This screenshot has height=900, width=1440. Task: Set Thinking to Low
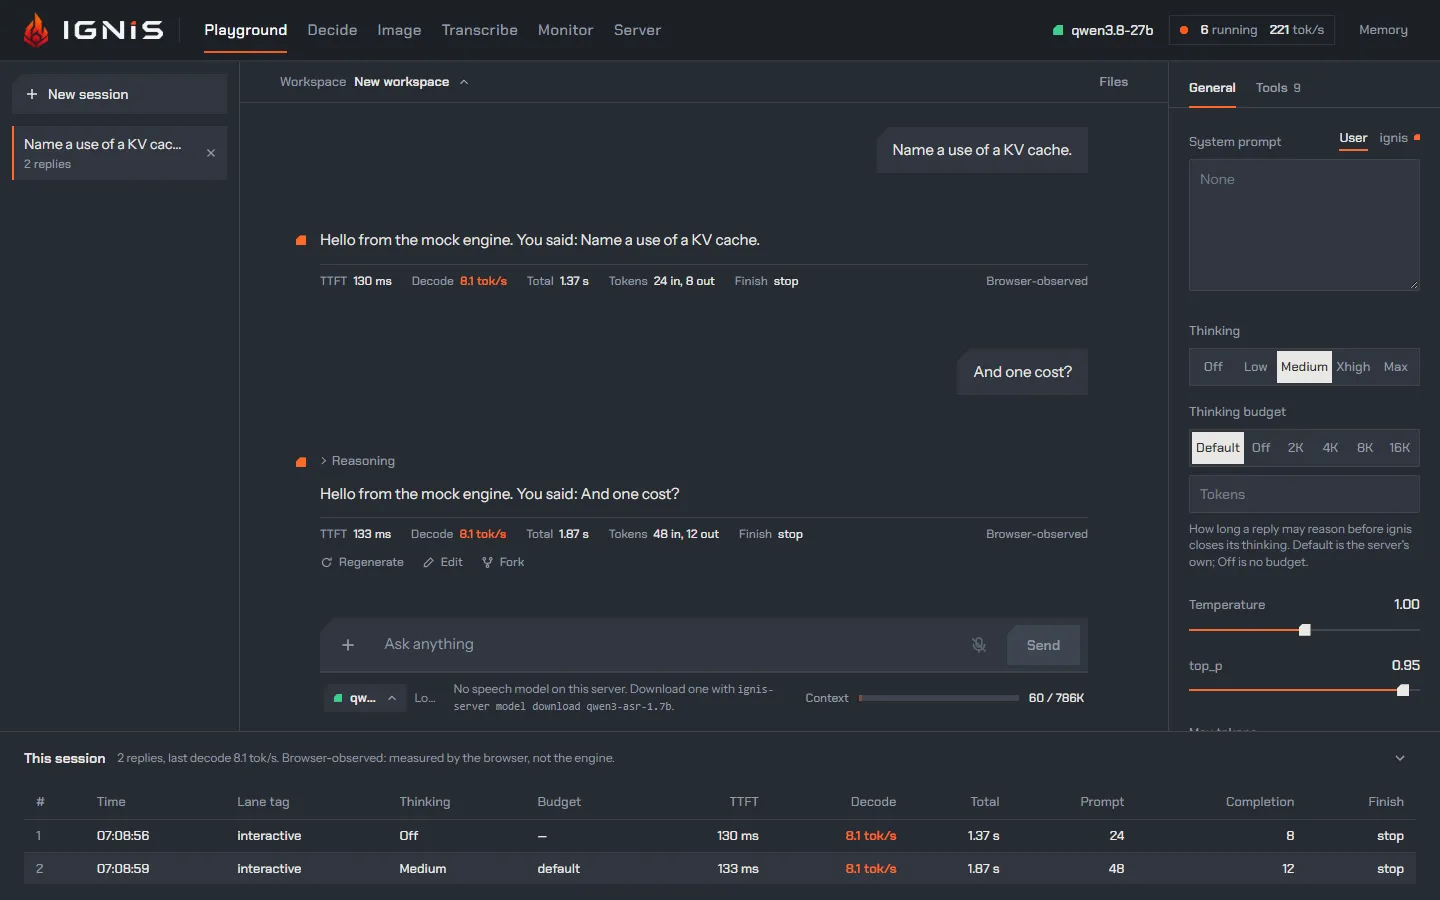tap(1255, 367)
